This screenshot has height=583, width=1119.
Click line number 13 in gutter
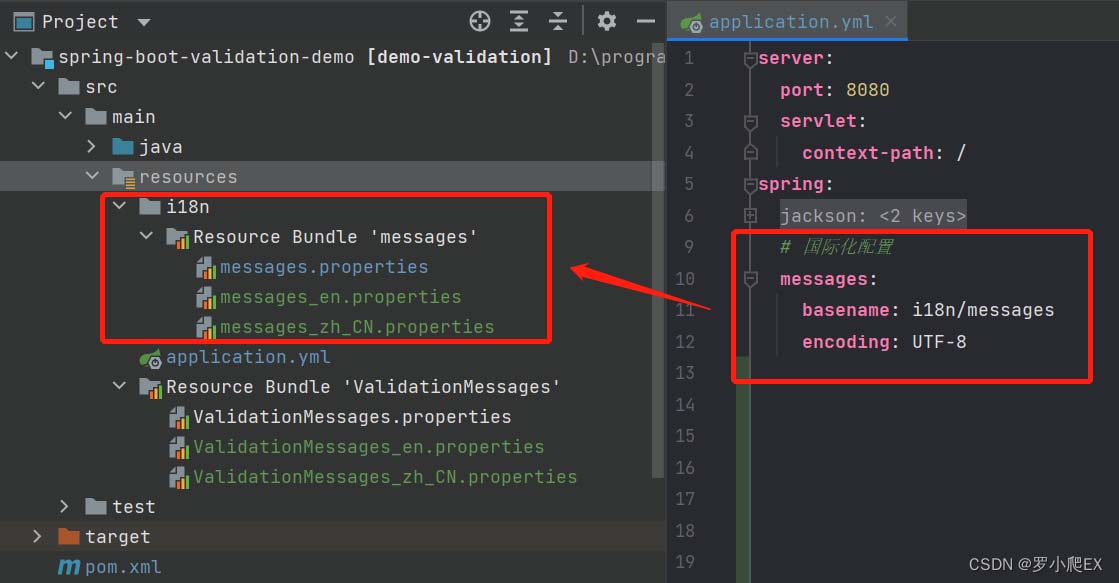[684, 372]
